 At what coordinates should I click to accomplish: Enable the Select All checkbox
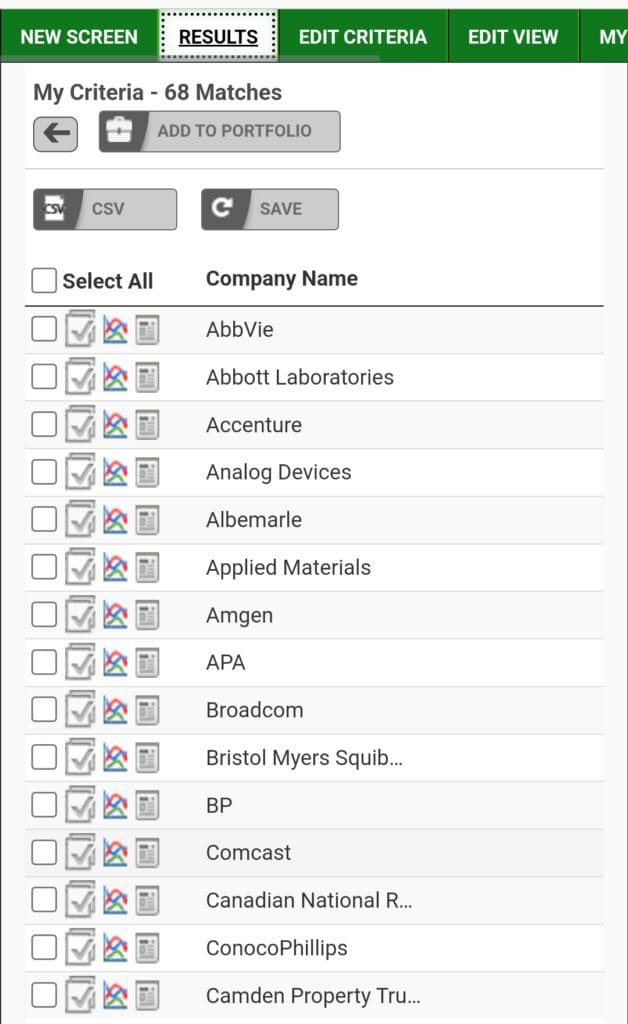[x=44, y=281]
